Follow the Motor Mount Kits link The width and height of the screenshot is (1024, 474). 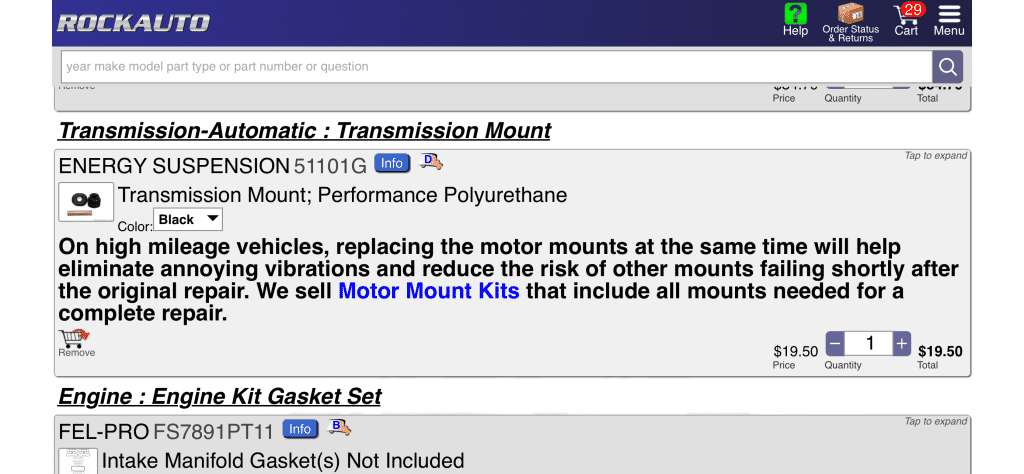[x=429, y=291]
